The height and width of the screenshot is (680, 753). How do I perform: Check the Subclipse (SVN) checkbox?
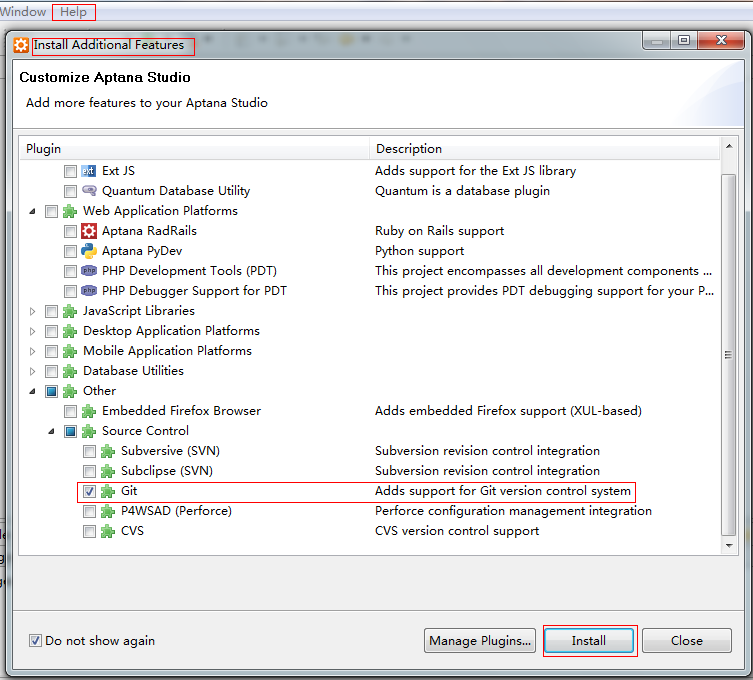click(x=89, y=472)
